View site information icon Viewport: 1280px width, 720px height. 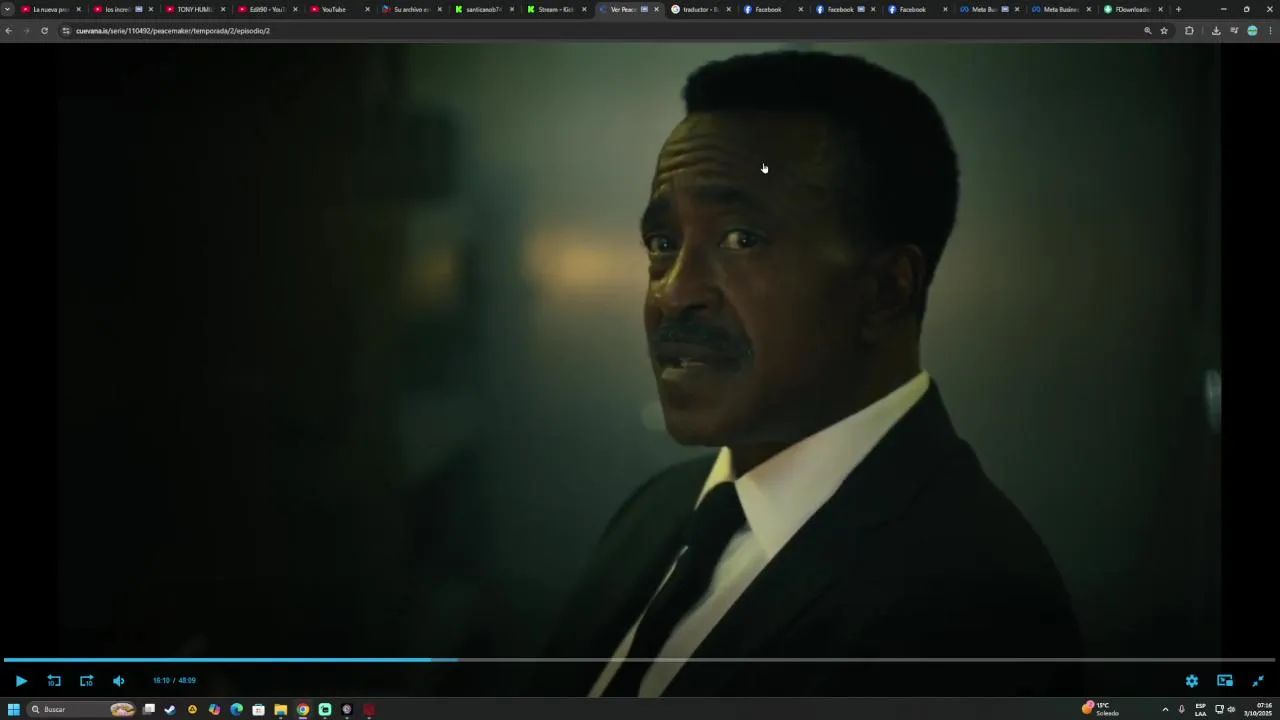pyautogui.click(x=66, y=31)
